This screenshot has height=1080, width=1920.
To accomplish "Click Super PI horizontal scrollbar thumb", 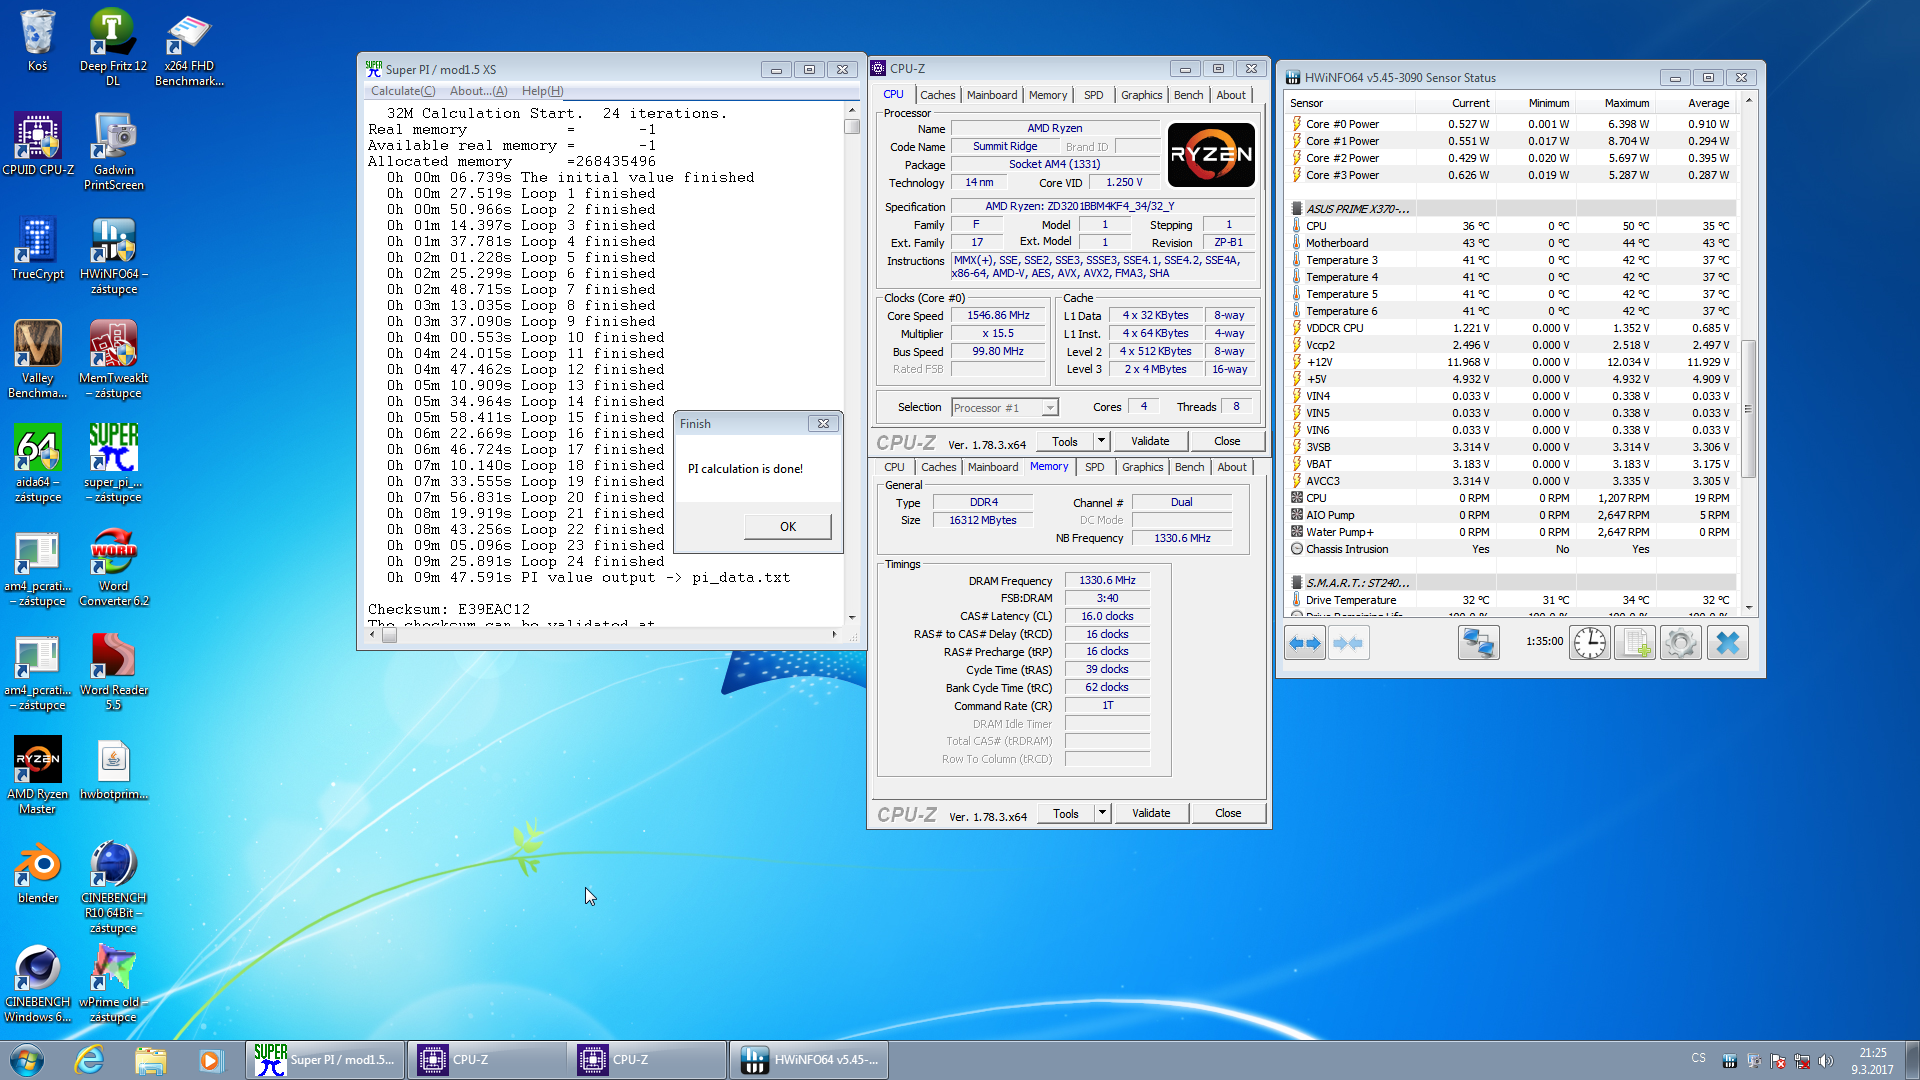I will pyautogui.click(x=390, y=635).
